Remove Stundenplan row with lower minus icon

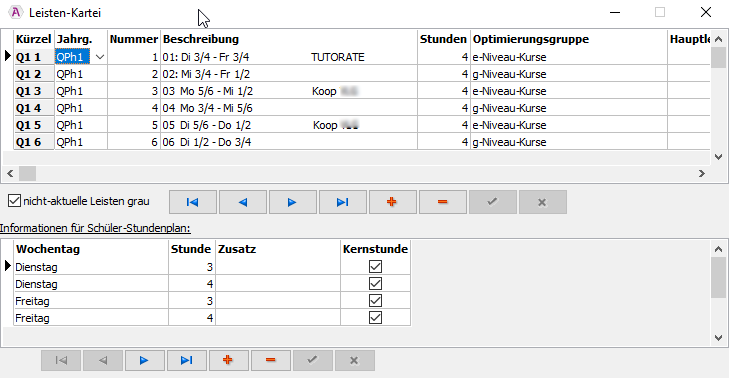271,360
